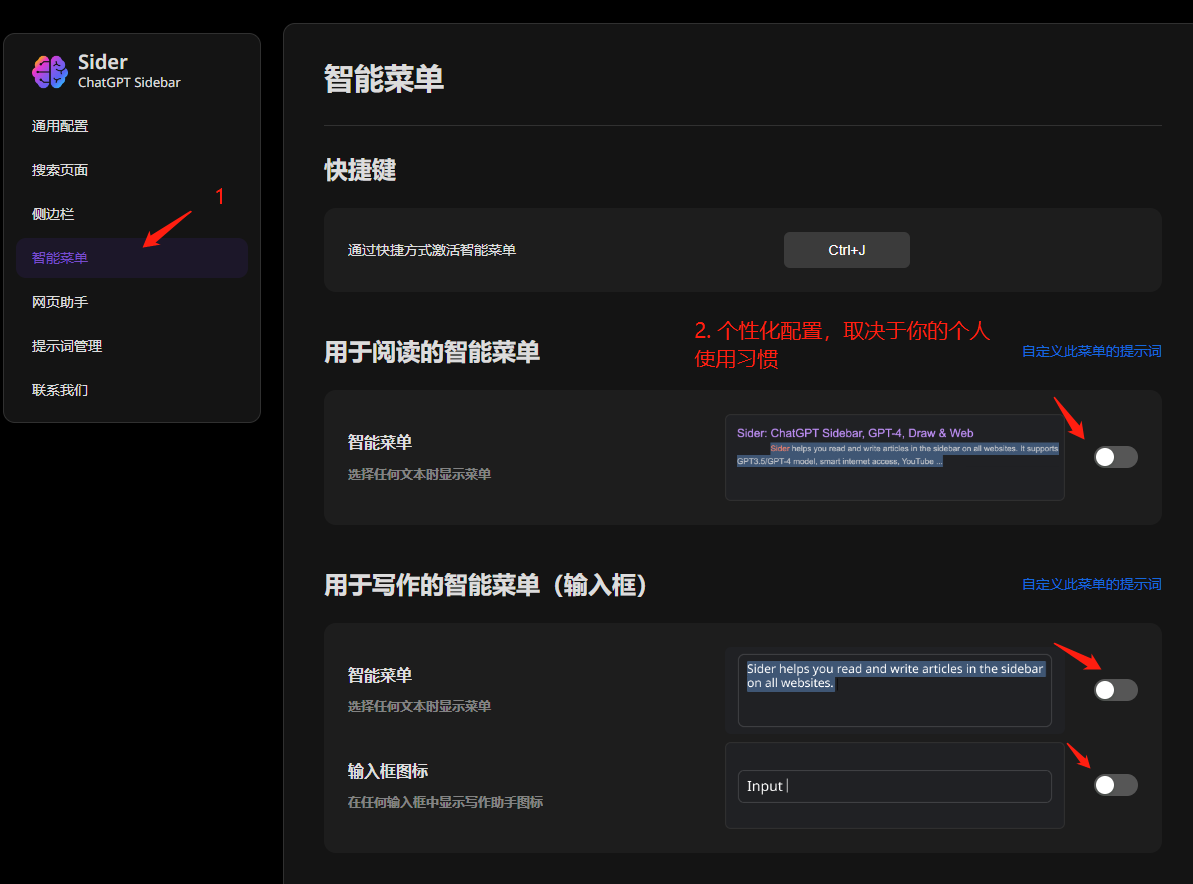Select 侧边栏 in the left navigation
Image resolution: width=1193 pixels, height=884 pixels.
[x=53, y=214]
